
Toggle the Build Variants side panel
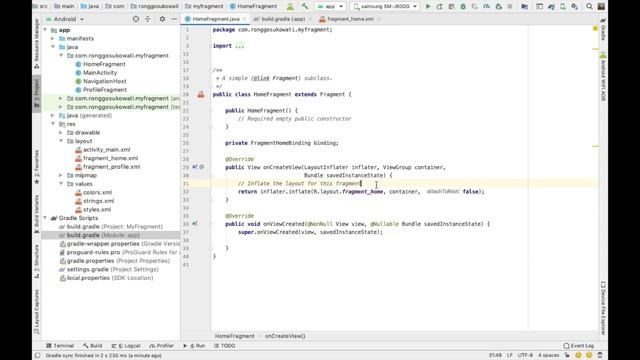[x=37, y=214]
